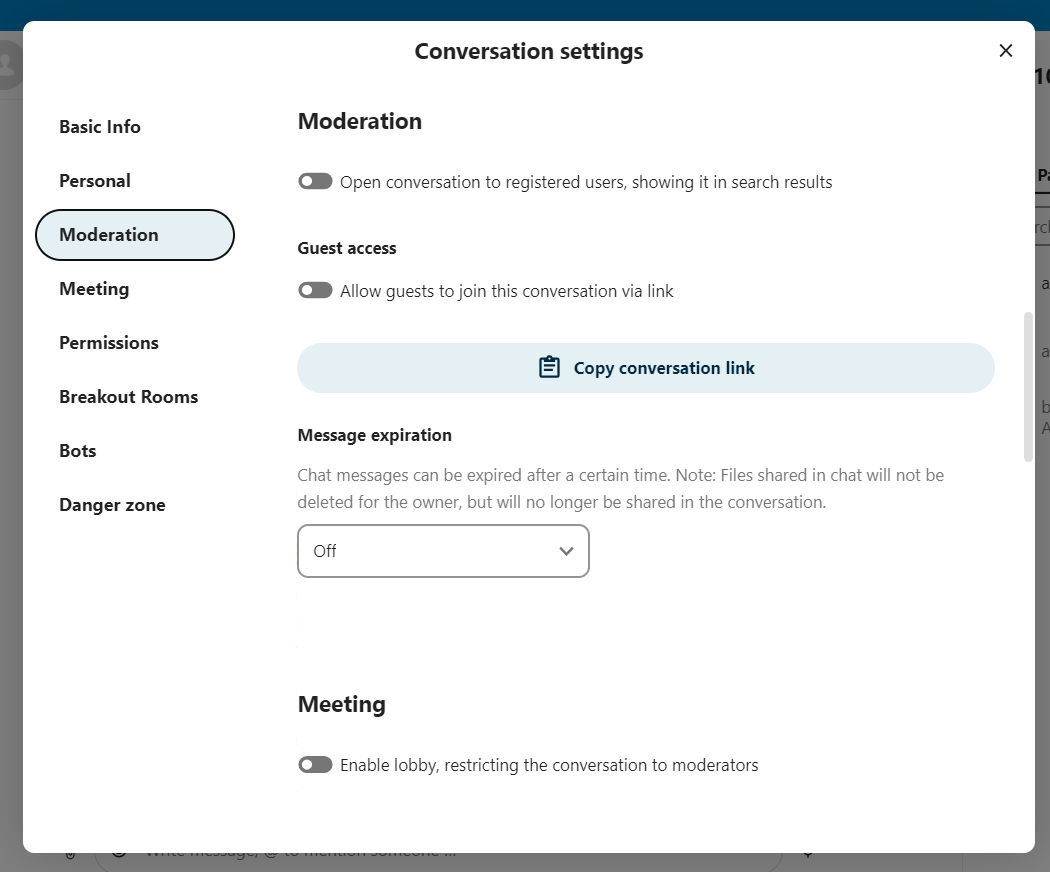The image size is (1050, 872).
Task: Click the Meeting heading in the content pane
Action: click(341, 704)
